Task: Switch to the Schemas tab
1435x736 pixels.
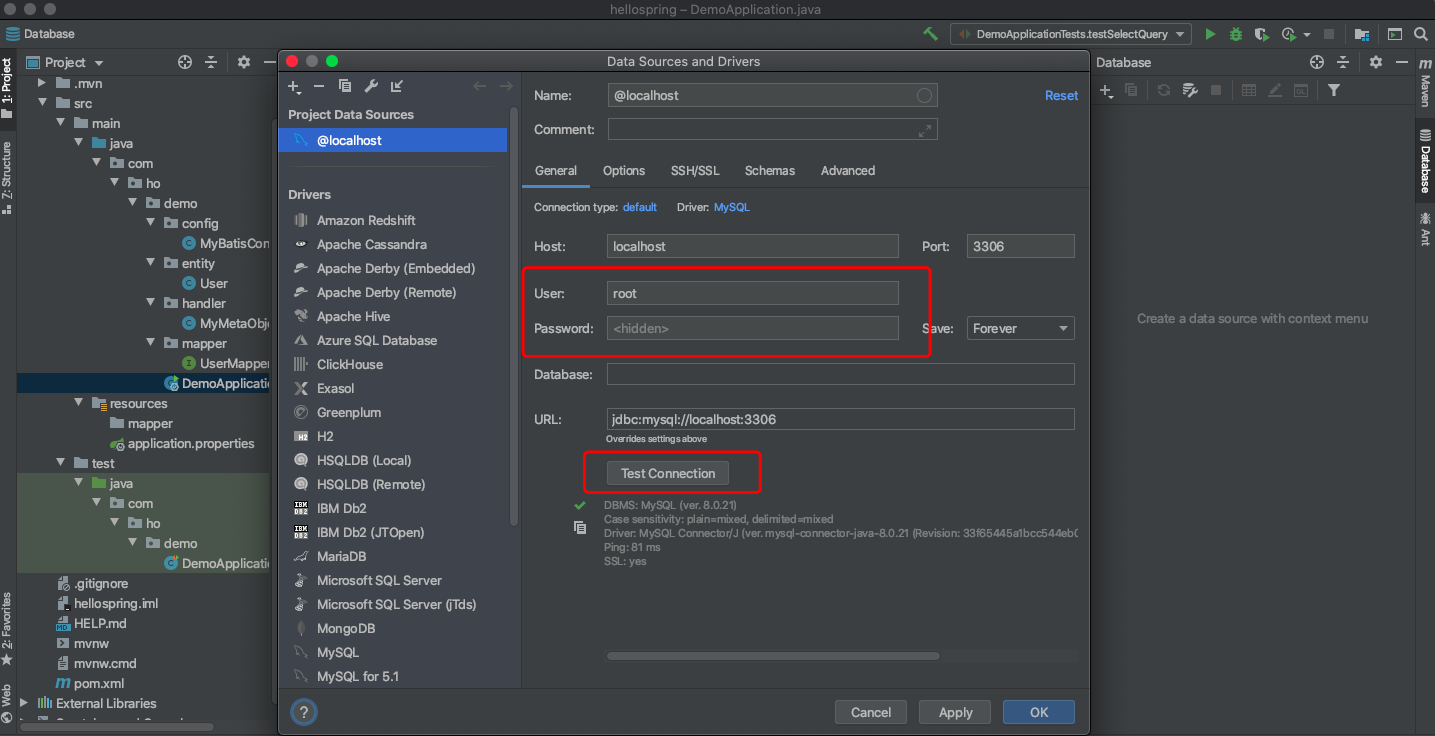Action: pyautogui.click(x=770, y=171)
